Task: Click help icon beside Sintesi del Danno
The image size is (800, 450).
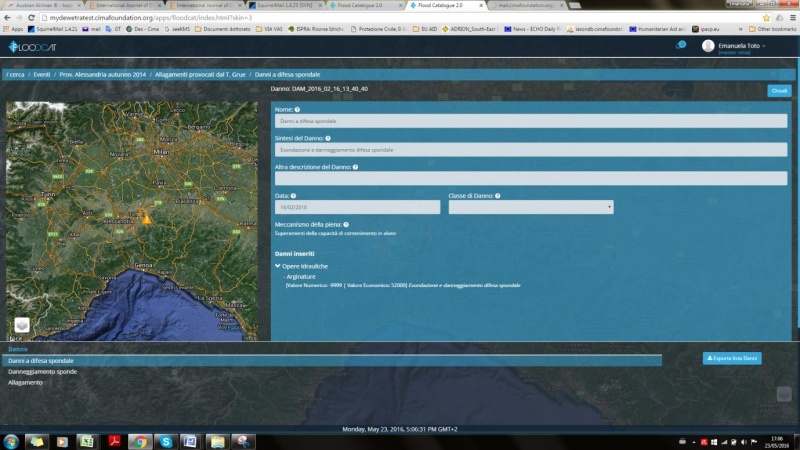Action: 328,138
